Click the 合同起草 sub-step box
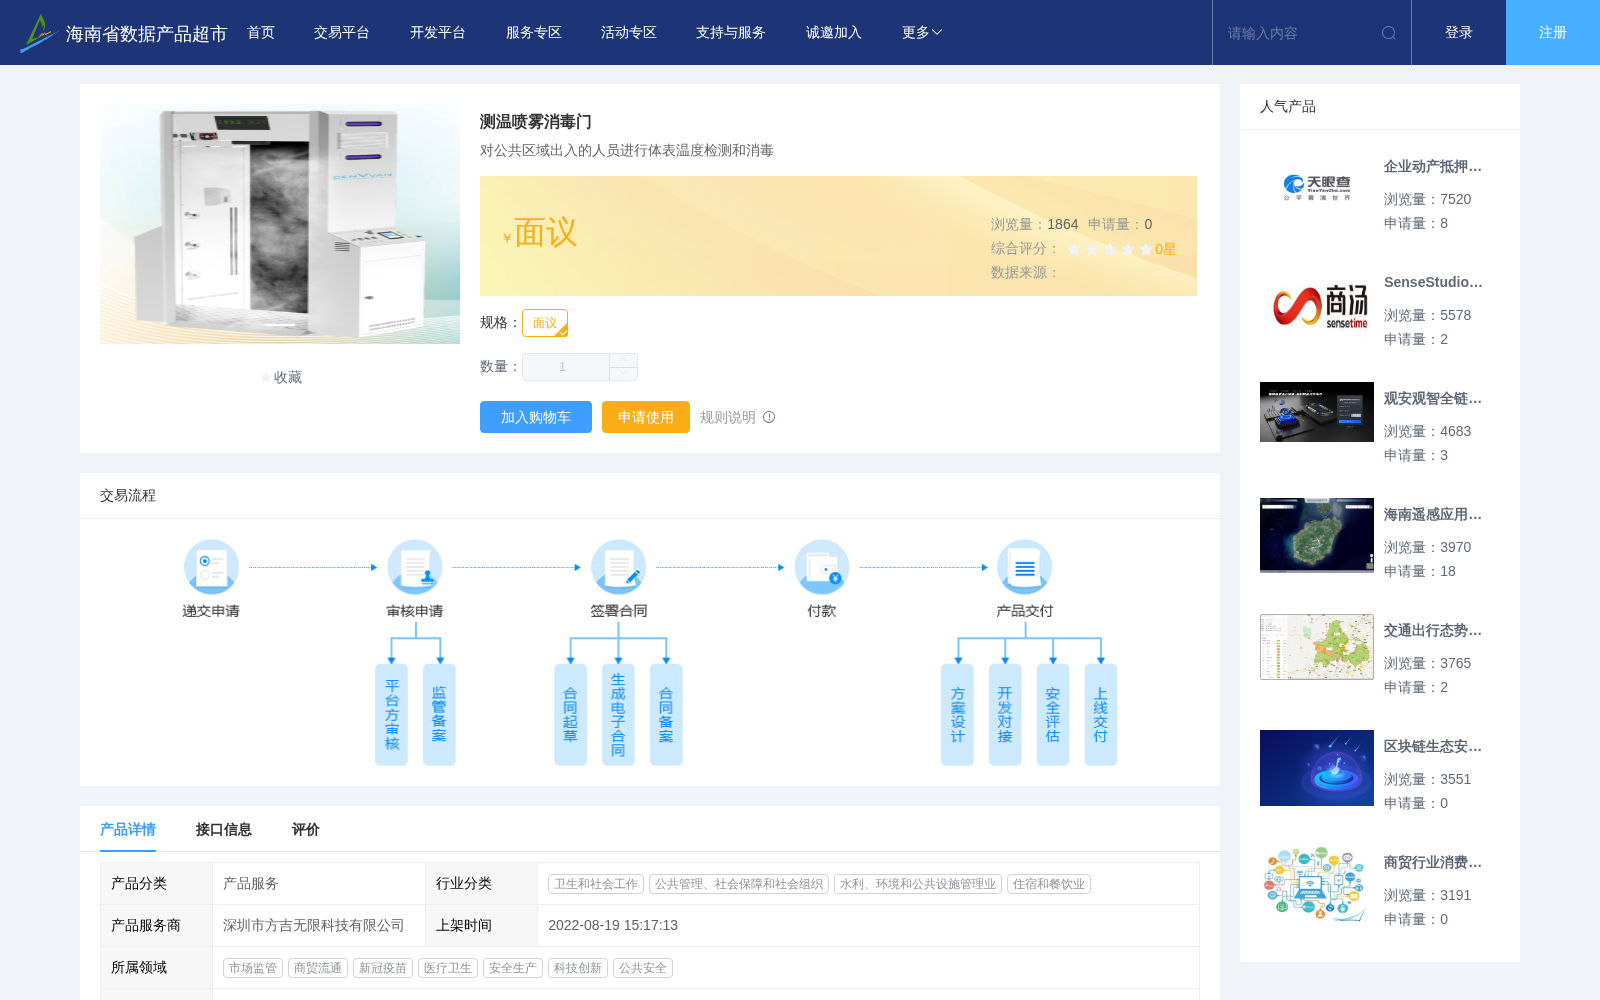This screenshot has width=1600, height=1000. (x=570, y=715)
